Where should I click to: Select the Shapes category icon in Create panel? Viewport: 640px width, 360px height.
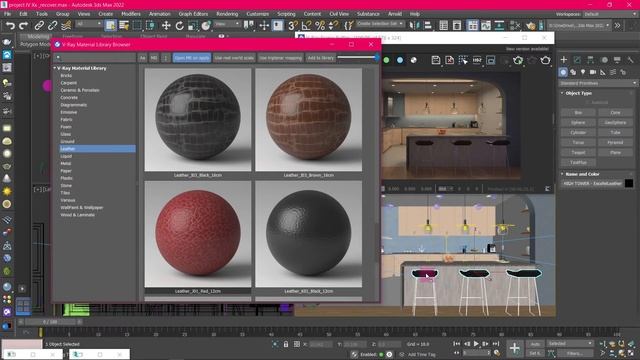tap(573, 72)
